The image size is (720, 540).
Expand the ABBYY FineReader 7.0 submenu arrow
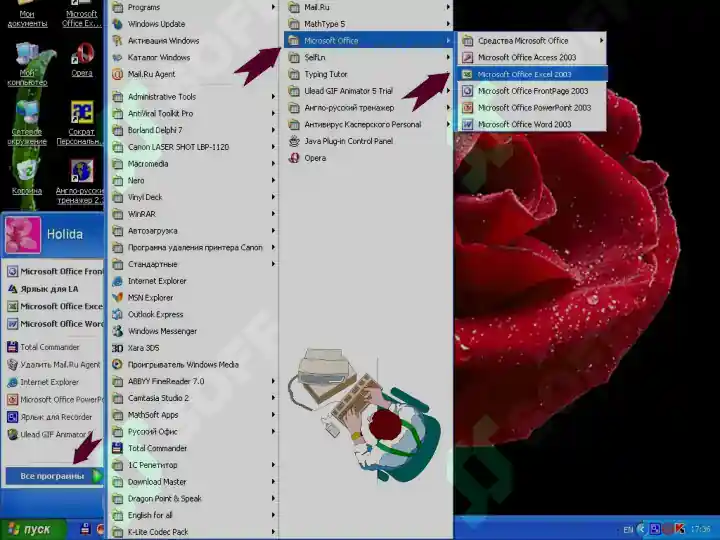click(x=273, y=381)
